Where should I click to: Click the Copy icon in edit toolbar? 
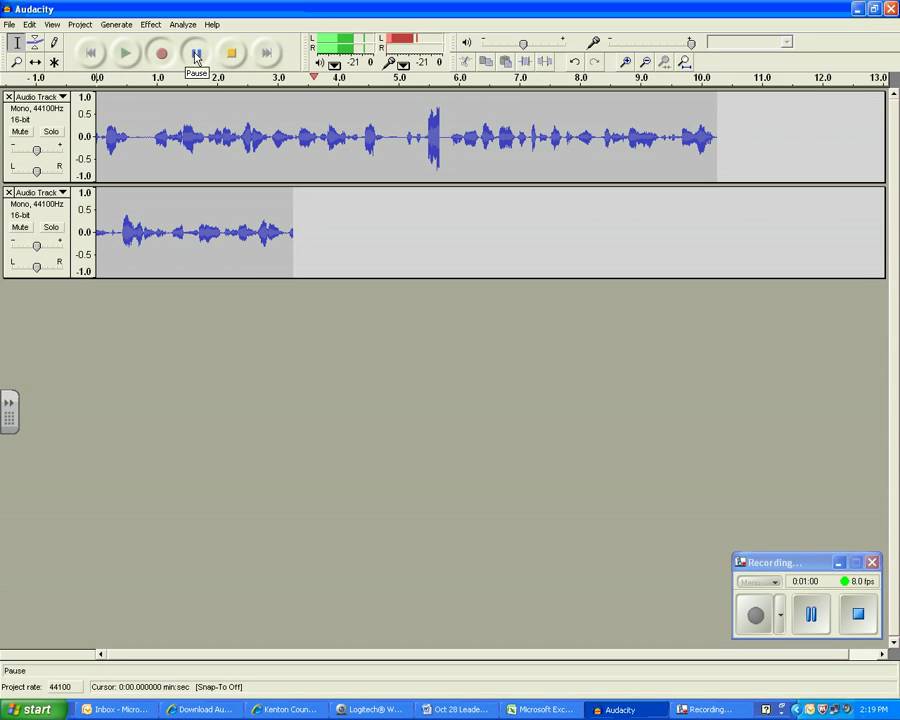coord(486,61)
